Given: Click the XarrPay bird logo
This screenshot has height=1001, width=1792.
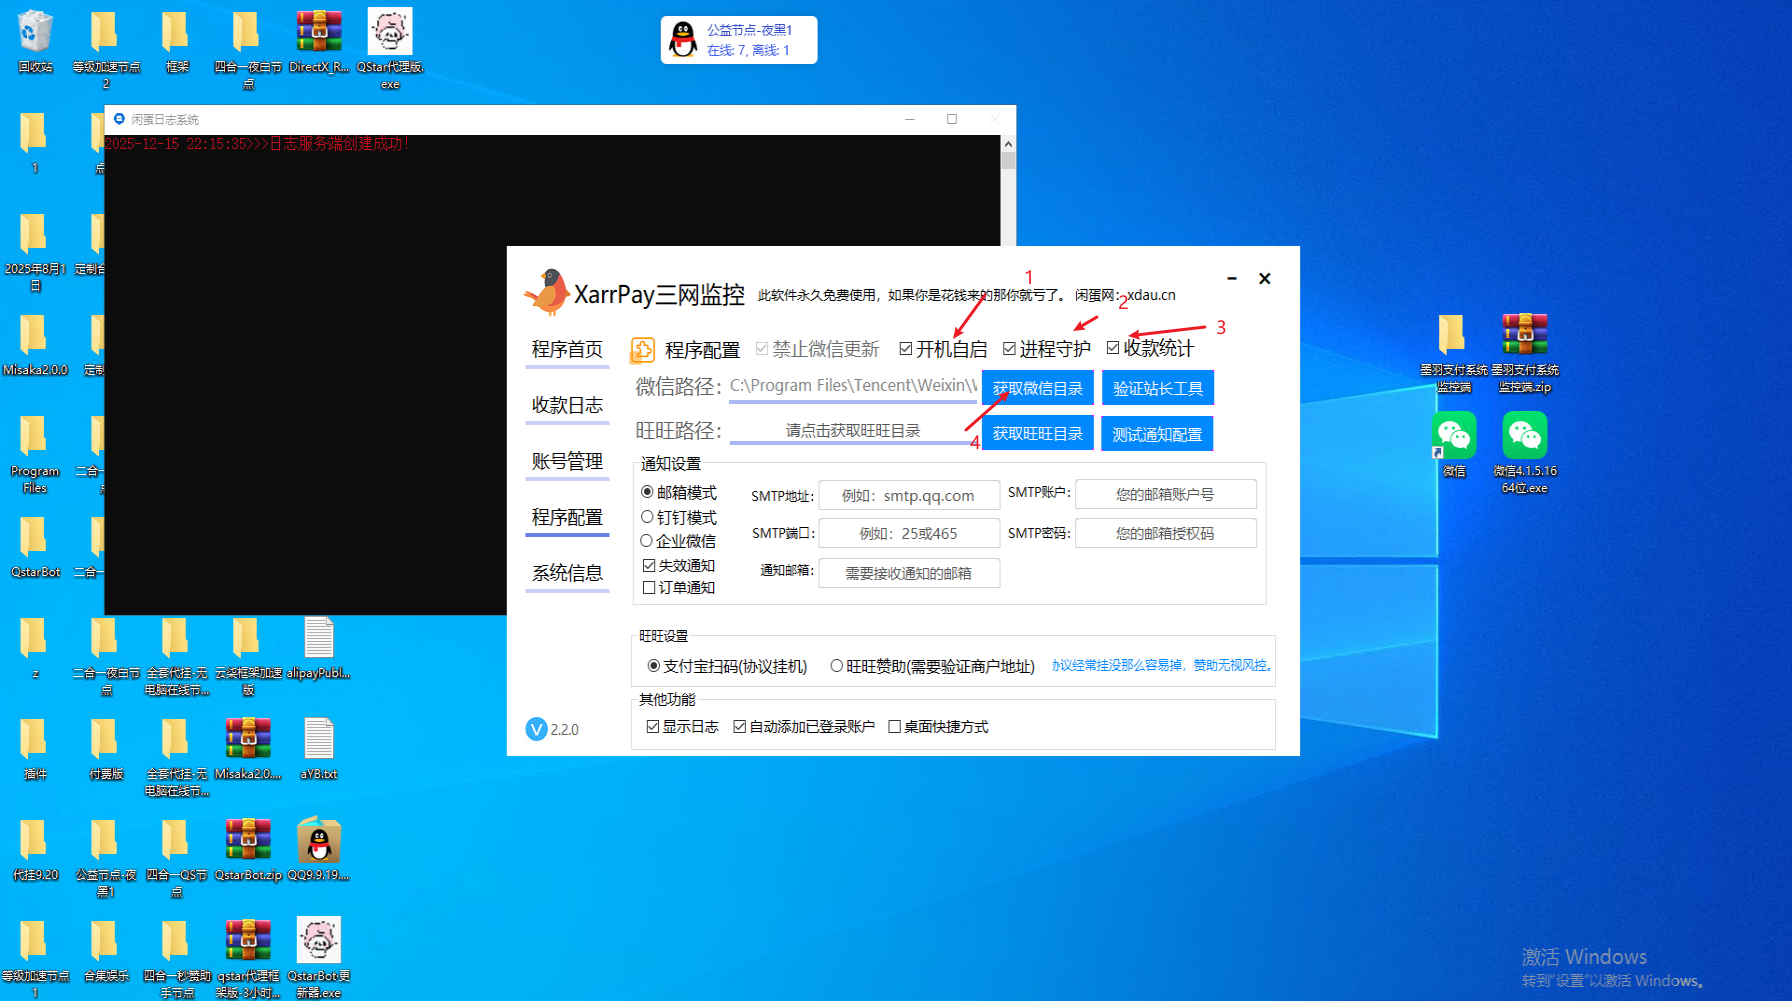Looking at the screenshot, I should pyautogui.click(x=548, y=291).
